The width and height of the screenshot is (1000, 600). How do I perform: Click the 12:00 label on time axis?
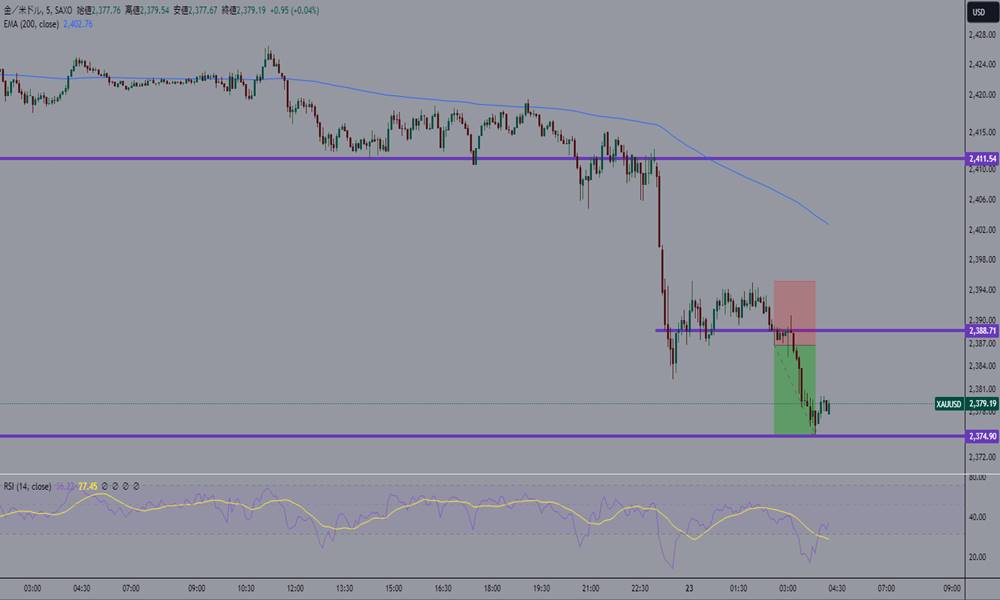coord(294,588)
